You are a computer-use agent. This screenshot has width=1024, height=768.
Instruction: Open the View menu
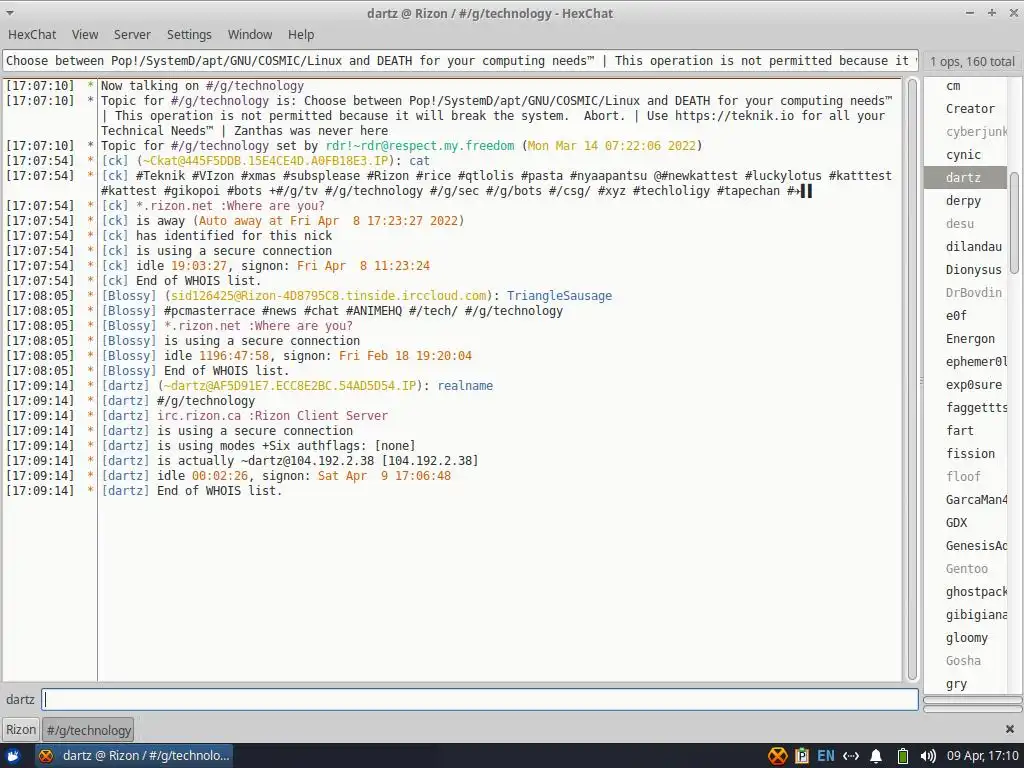click(x=85, y=35)
